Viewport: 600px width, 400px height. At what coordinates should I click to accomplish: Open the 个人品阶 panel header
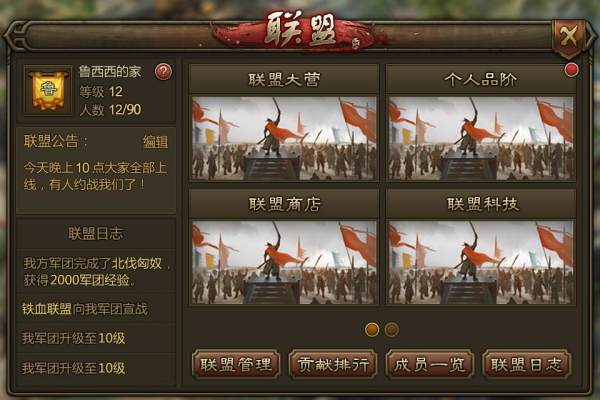coord(481,80)
